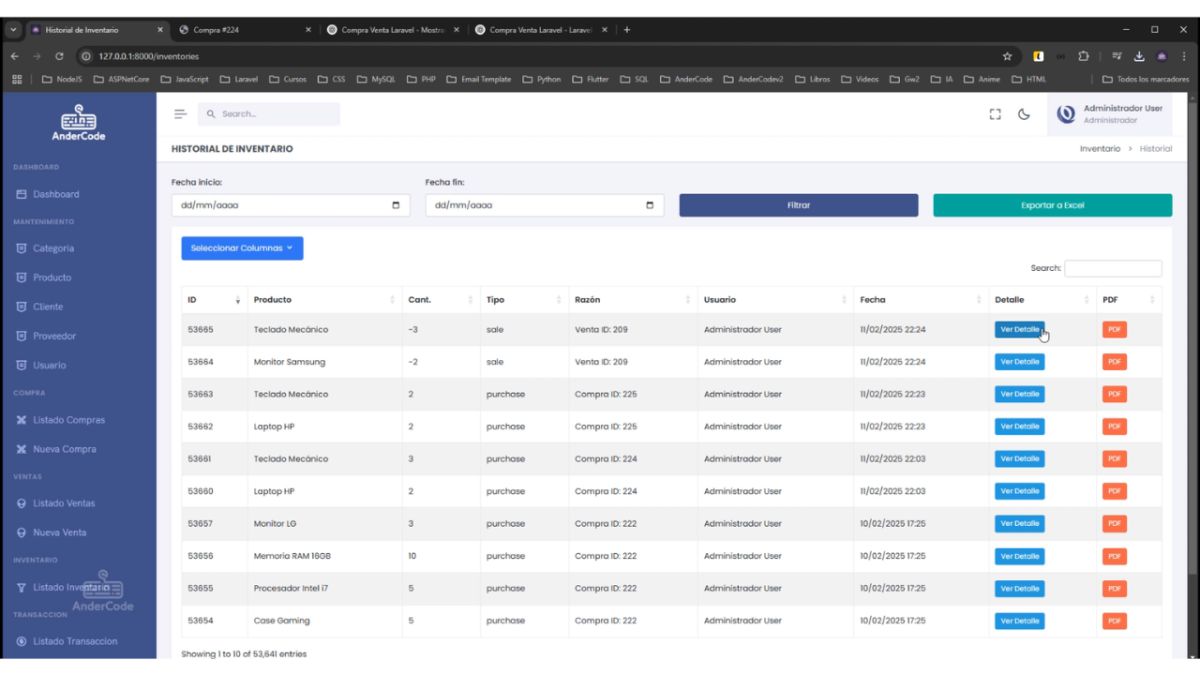Click the table Search input field
This screenshot has height=675, width=1200.
tap(1113, 268)
